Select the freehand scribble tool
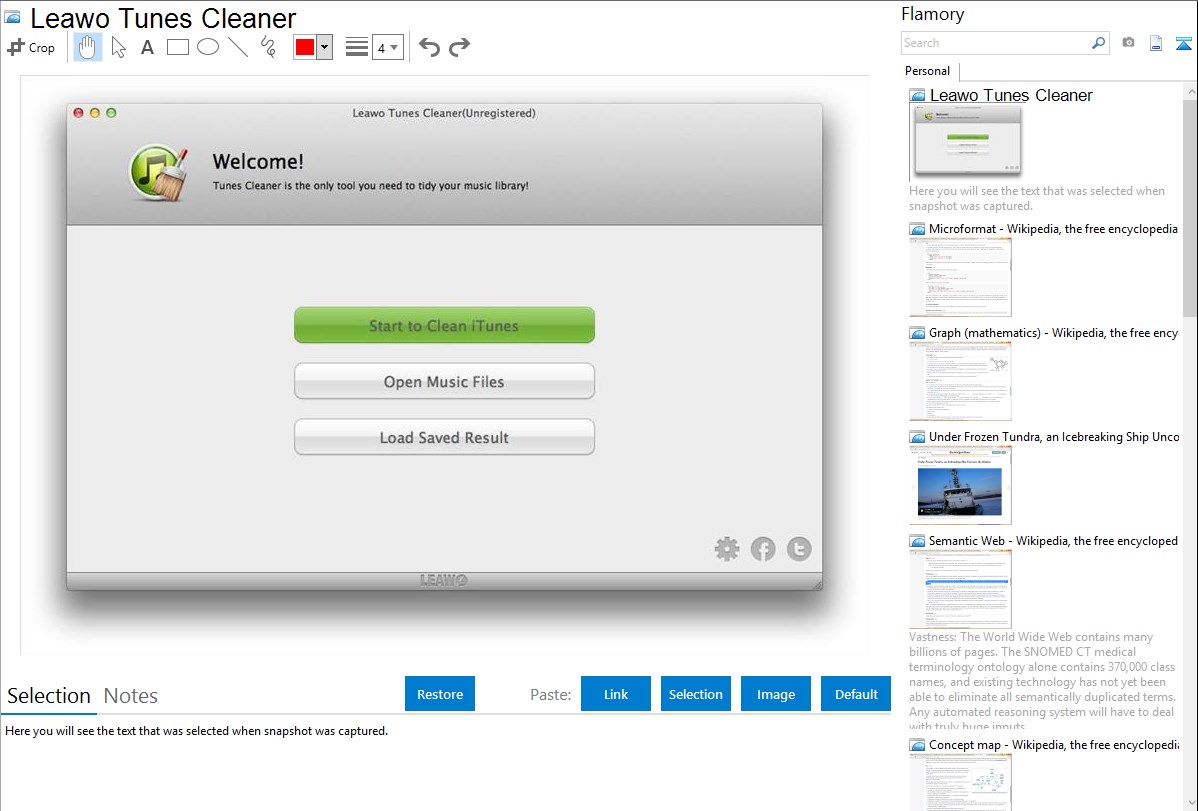The image size is (1198, 811). pyautogui.click(x=268, y=47)
